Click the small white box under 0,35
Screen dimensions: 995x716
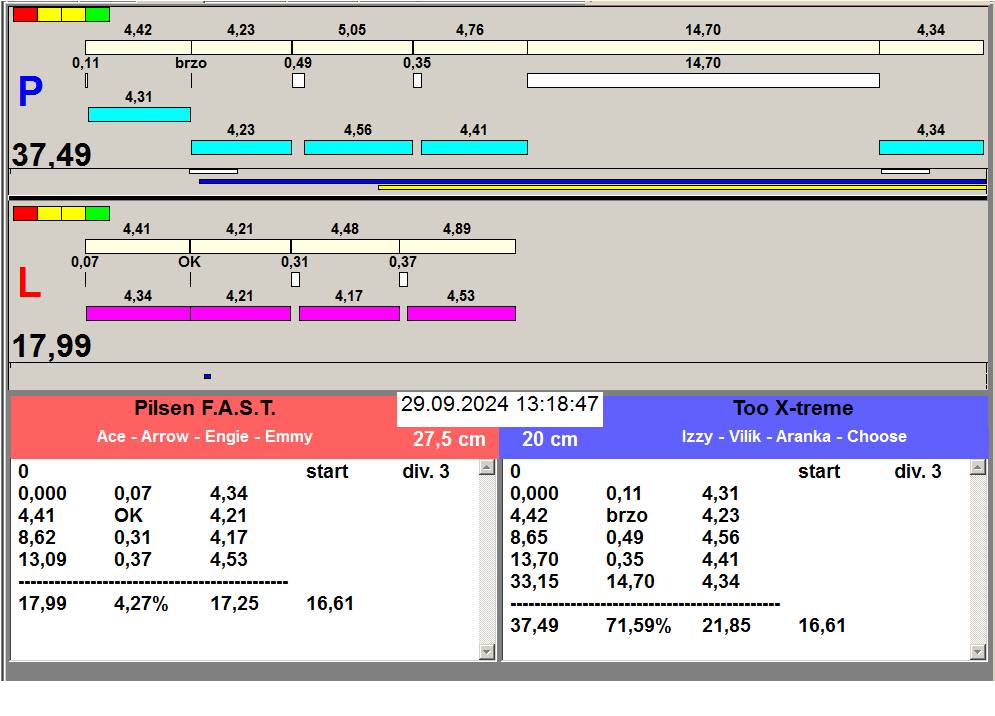(x=418, y=81)
